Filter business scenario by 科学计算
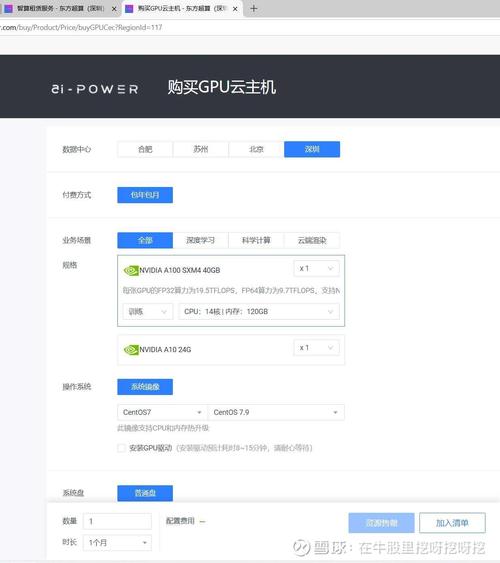Screen dimensions: 500x563 click(256, 241)
